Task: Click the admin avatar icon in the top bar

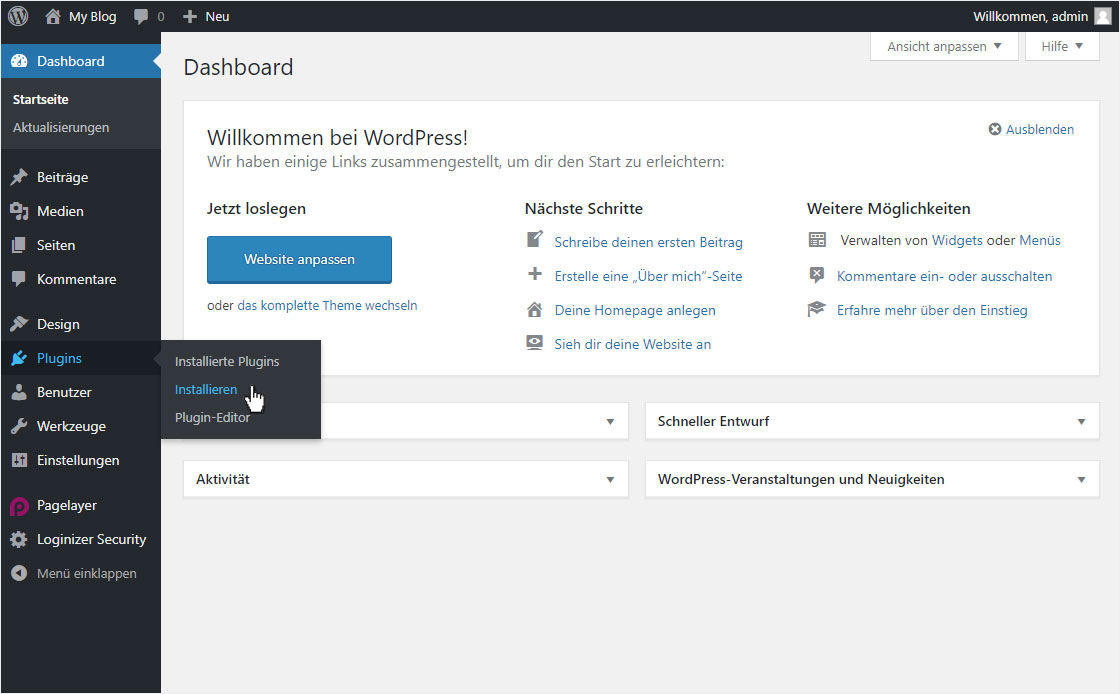Action: (1103, 16)
